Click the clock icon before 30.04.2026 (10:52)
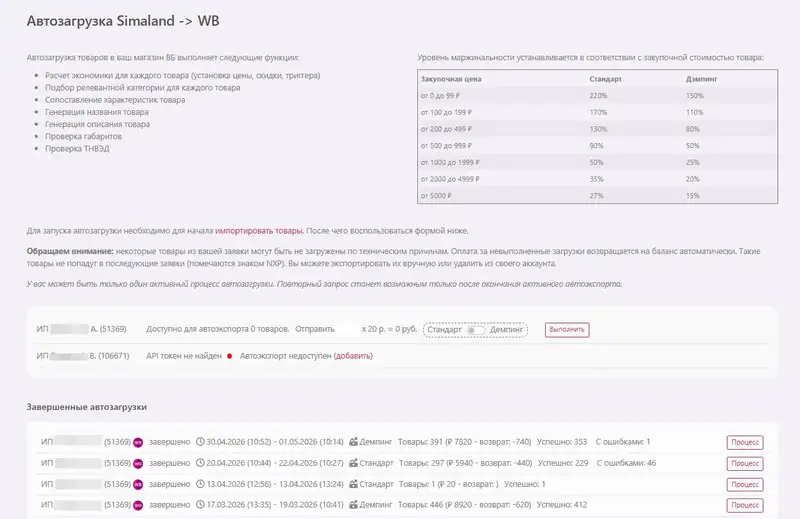800x519 pixels. (200, 441)
